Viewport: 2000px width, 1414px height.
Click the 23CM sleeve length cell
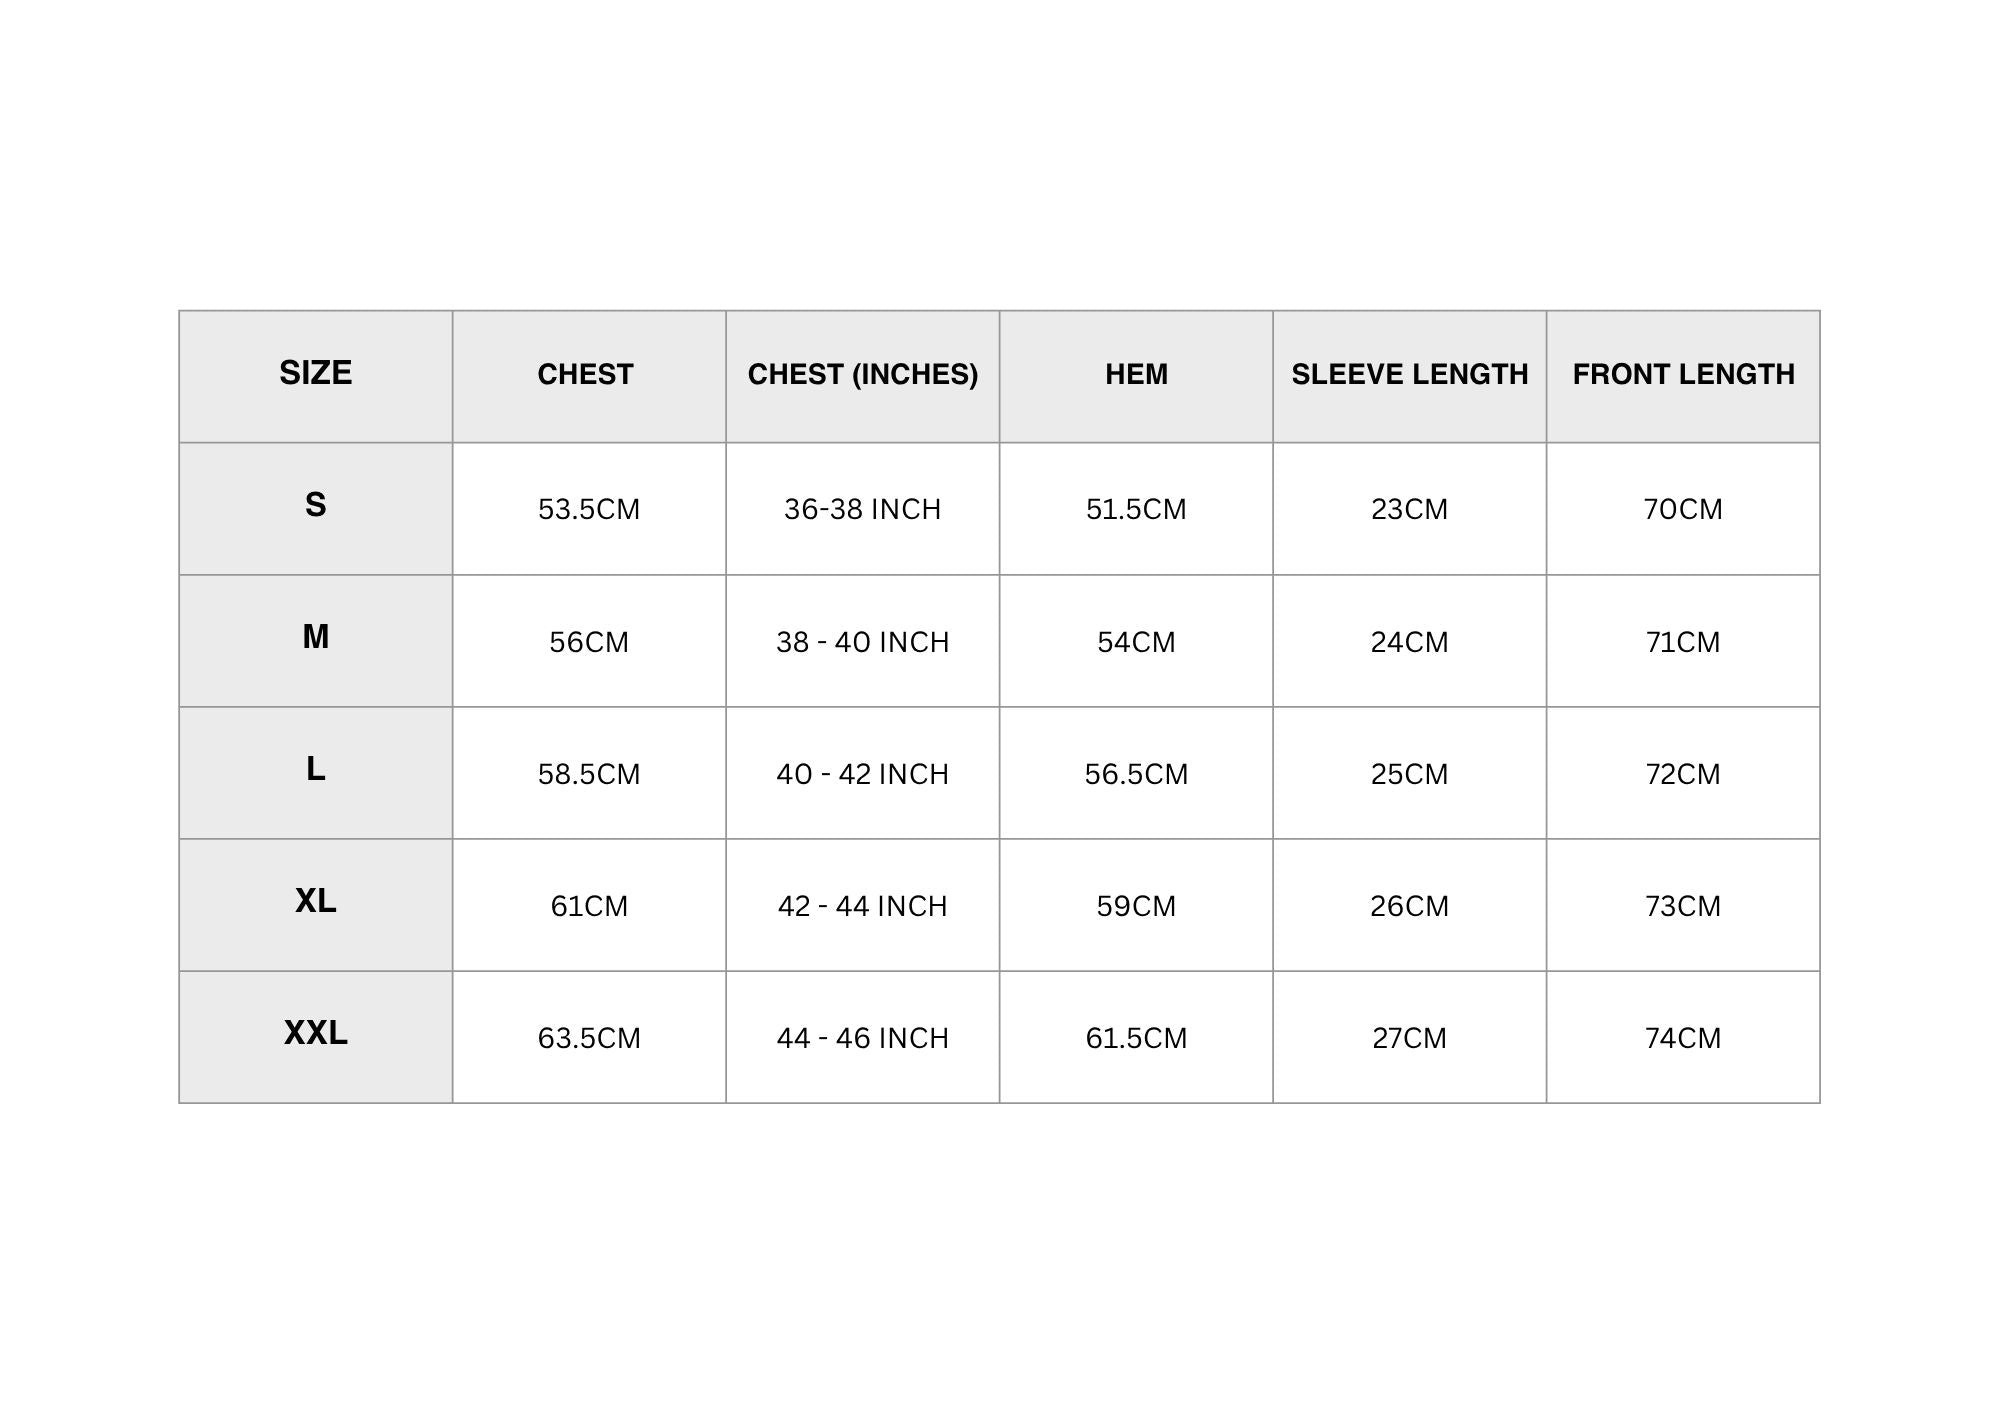pyautogui.click(x=1409, y=510)
